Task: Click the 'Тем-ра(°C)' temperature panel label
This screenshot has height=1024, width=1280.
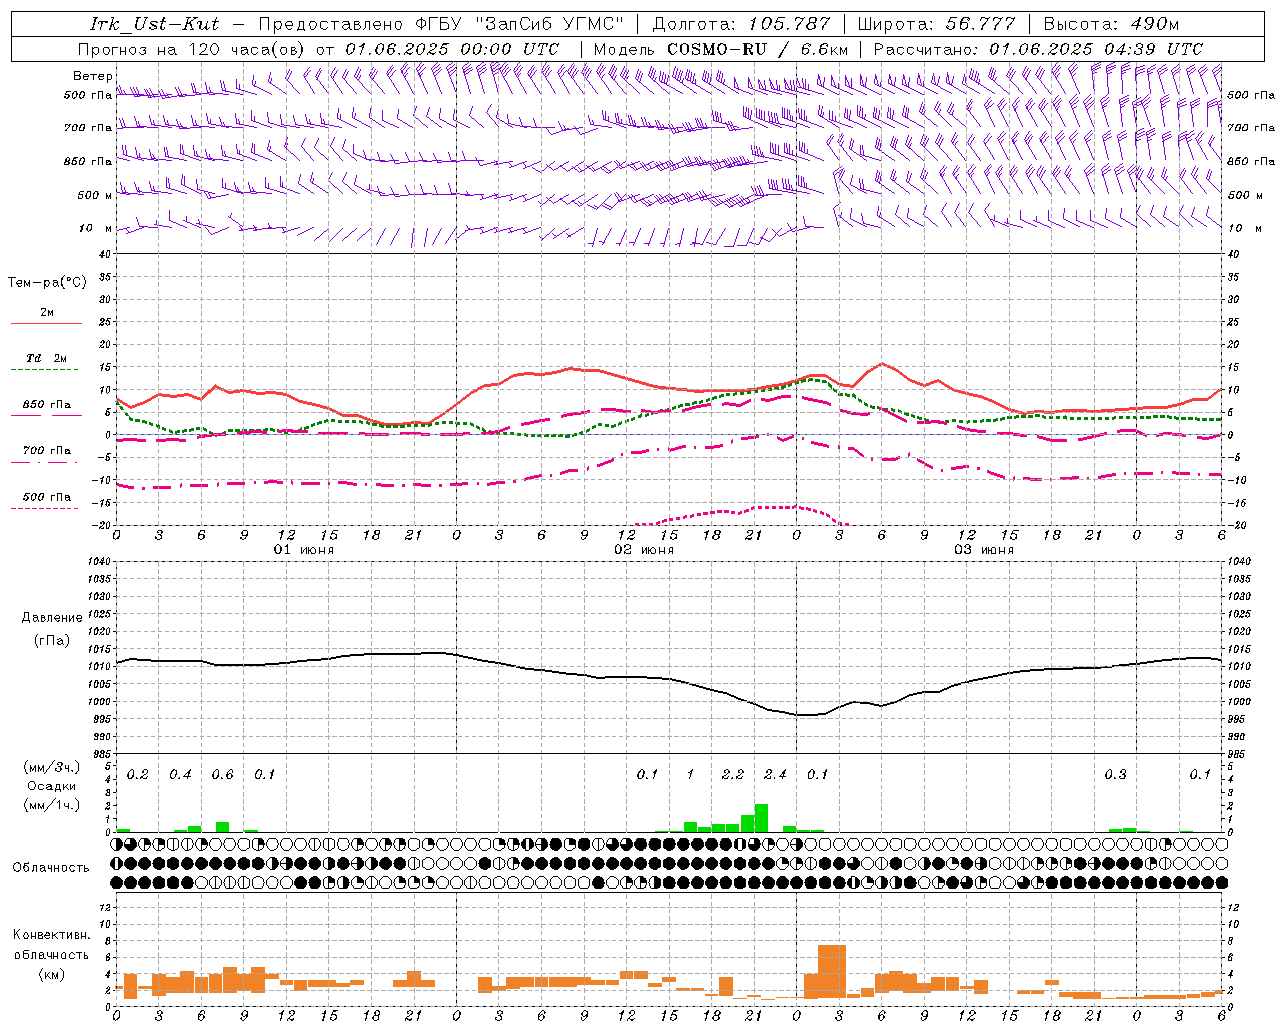Action: tap(47, 283)
